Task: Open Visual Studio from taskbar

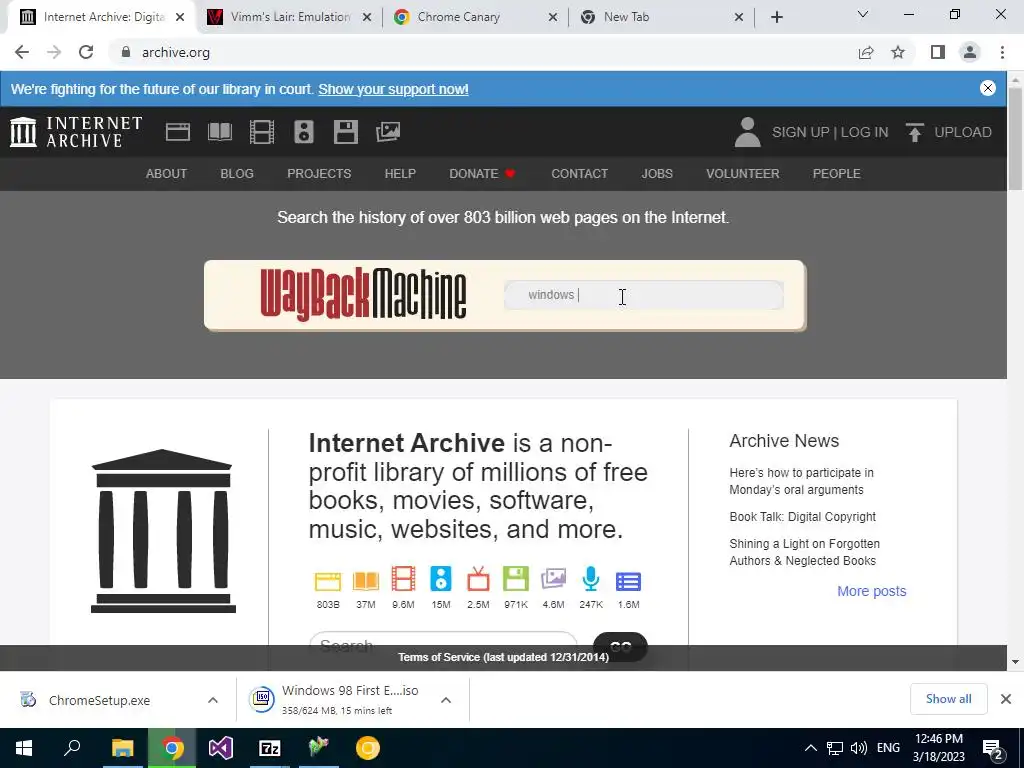Action: (x=221, y=748)
